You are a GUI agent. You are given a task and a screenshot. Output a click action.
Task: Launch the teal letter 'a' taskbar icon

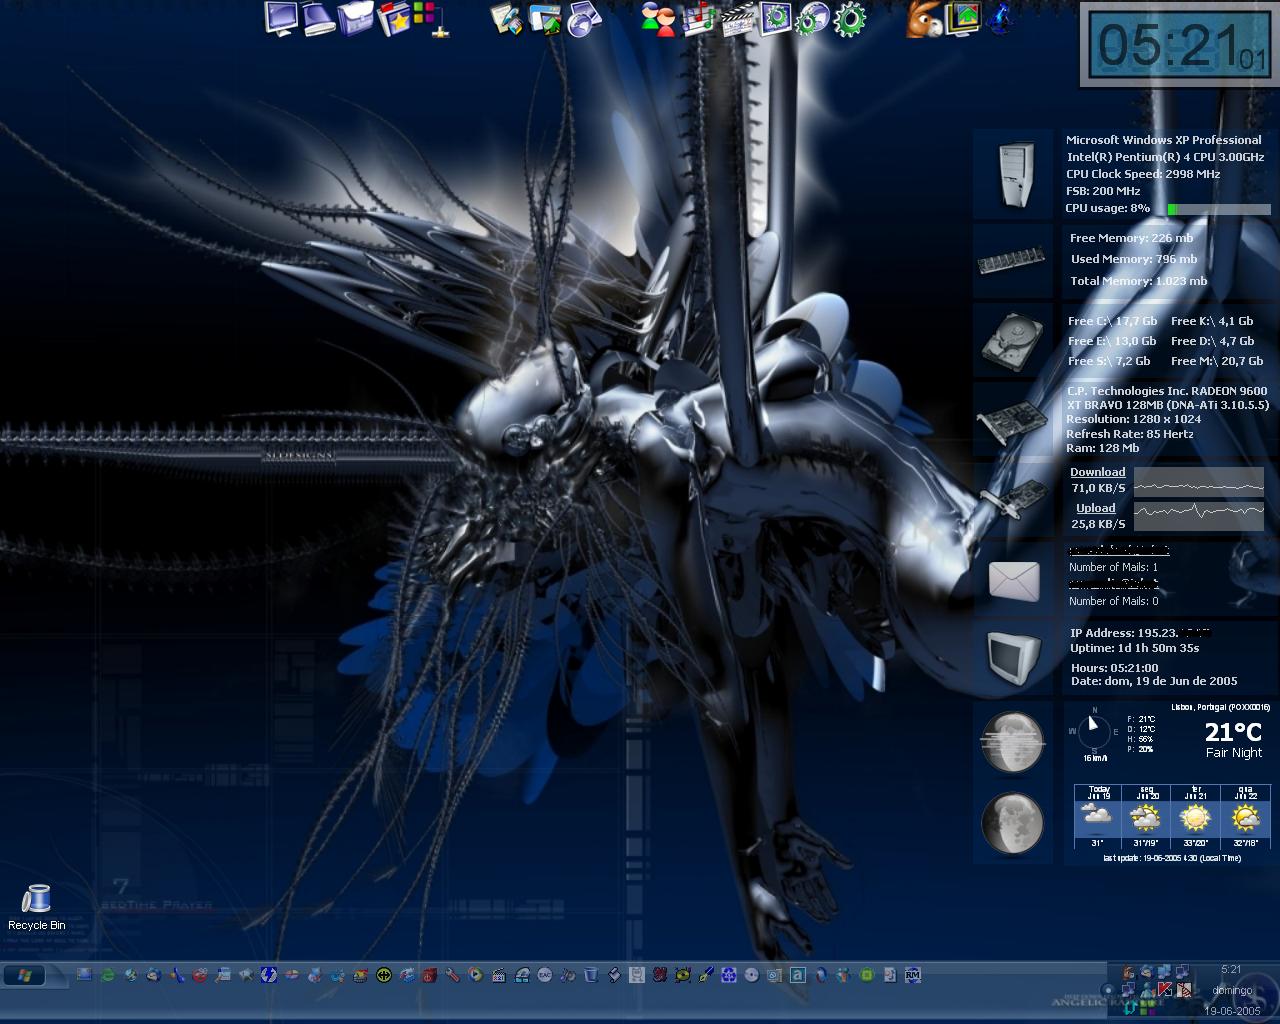coord(797,975)
